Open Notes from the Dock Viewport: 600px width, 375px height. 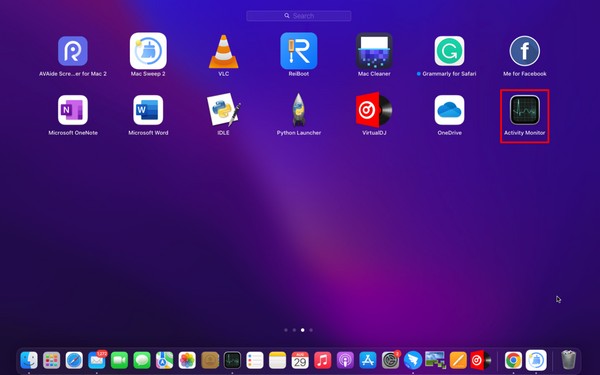(277, 360)
